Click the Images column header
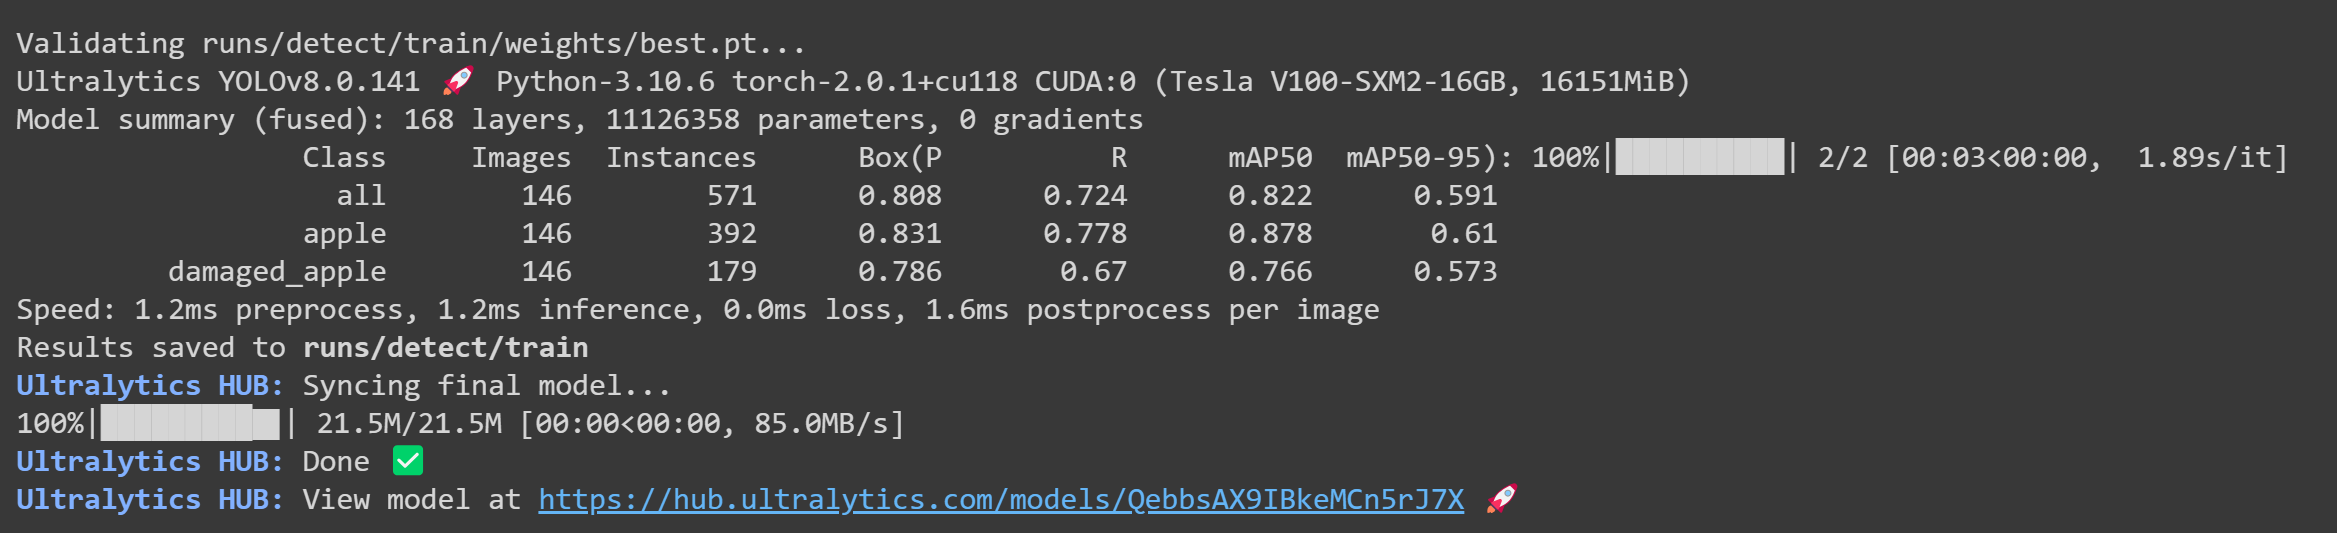This screenshot has height=533, width=2337. (521, 157)
